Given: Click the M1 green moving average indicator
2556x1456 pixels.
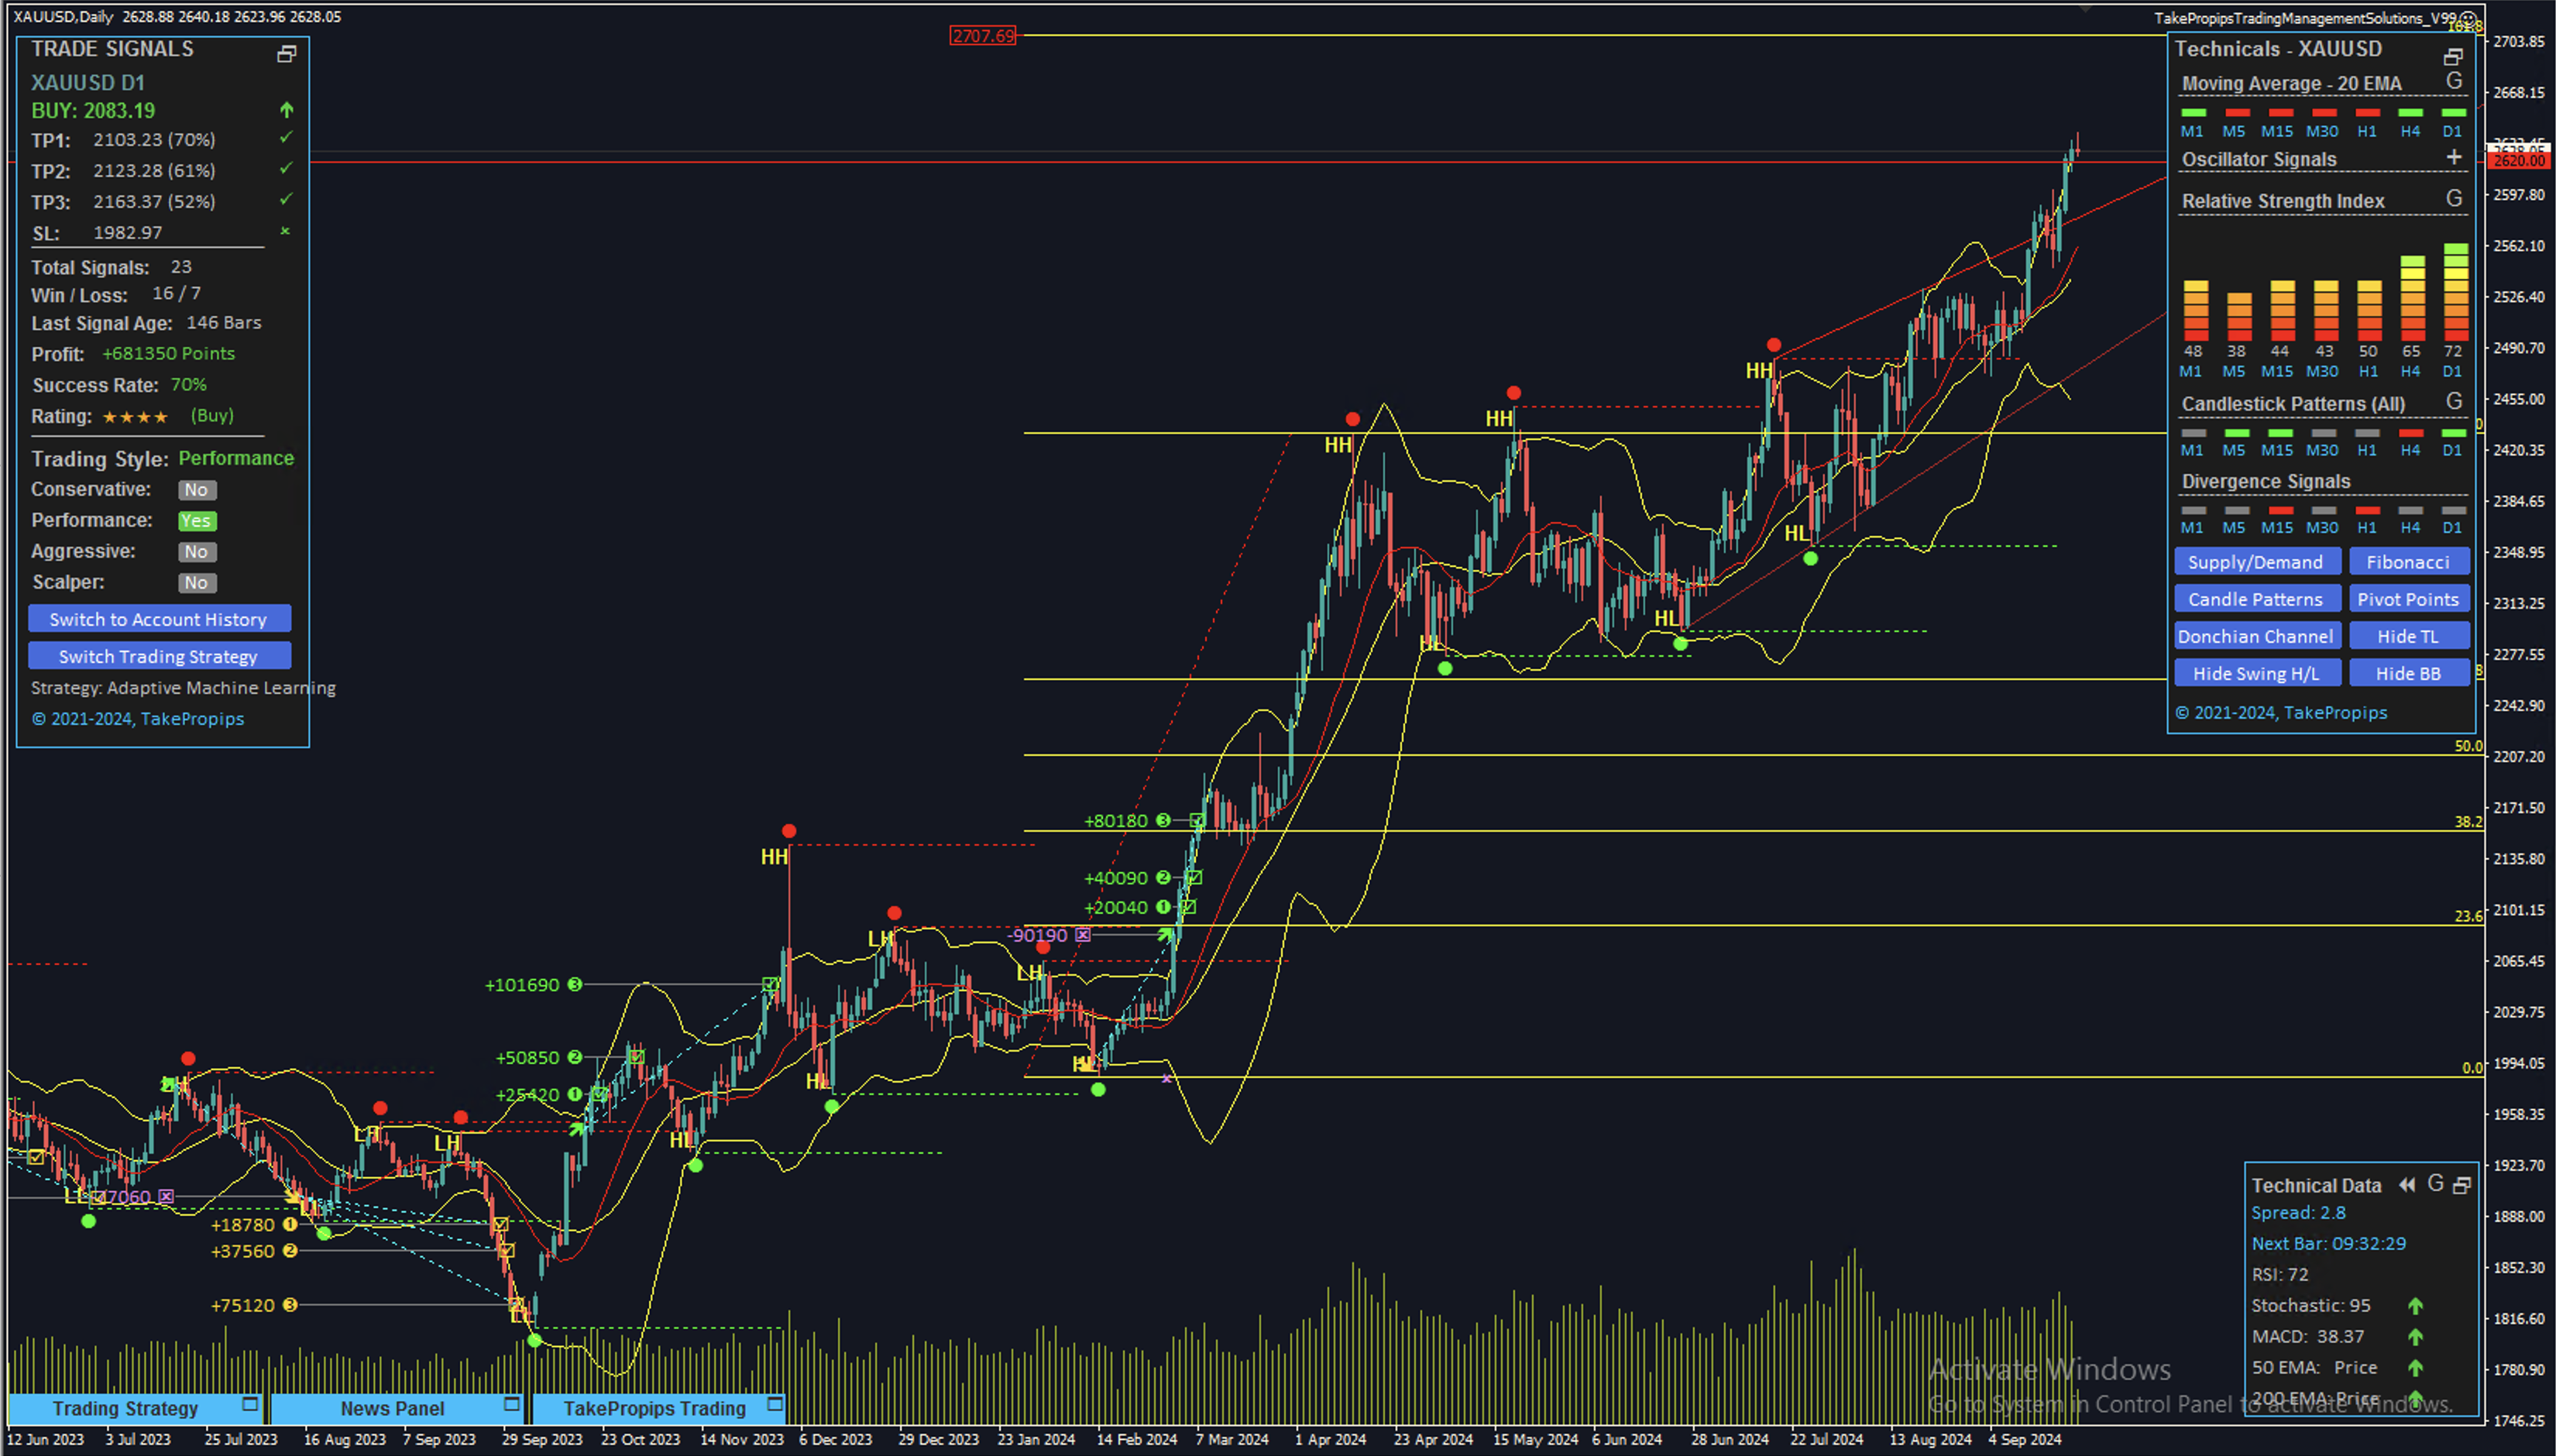Looking at the screenshot, I should (x=2193, y=112).
